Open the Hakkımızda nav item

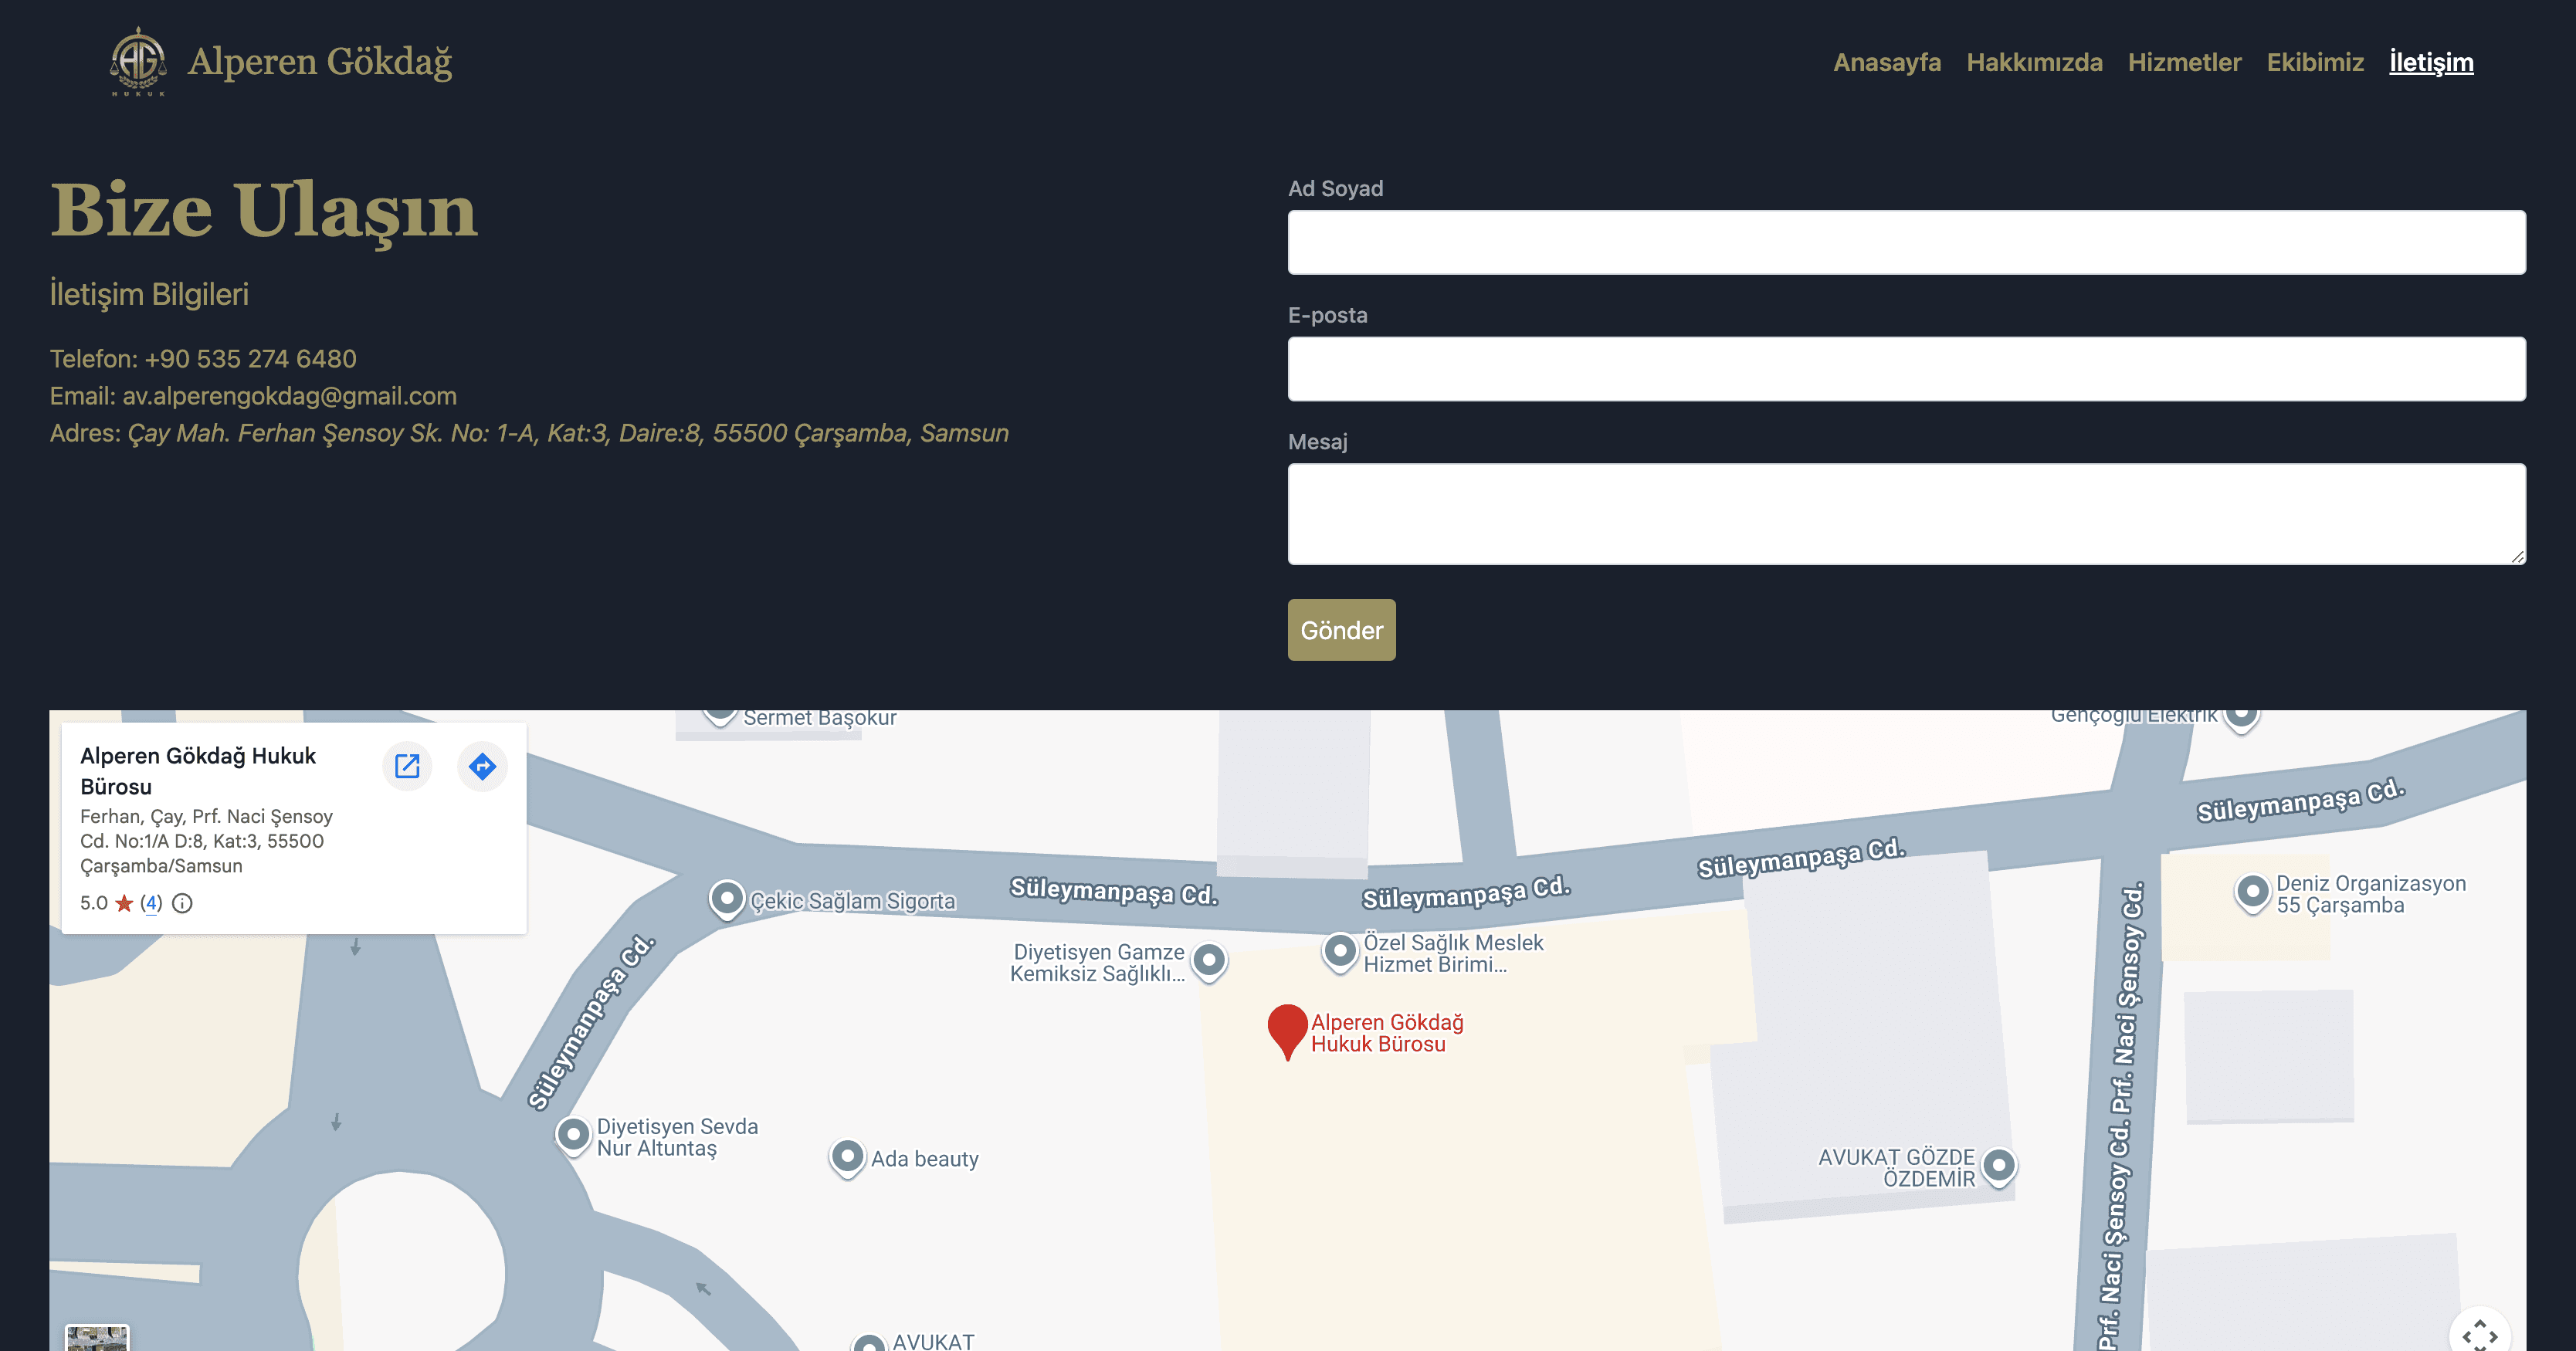[x=2034, y=62]
